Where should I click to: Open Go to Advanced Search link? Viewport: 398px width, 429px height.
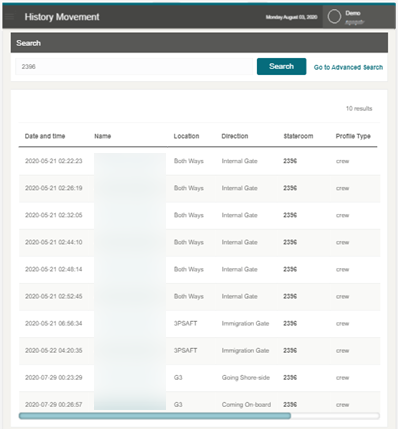tap(348, 67)
